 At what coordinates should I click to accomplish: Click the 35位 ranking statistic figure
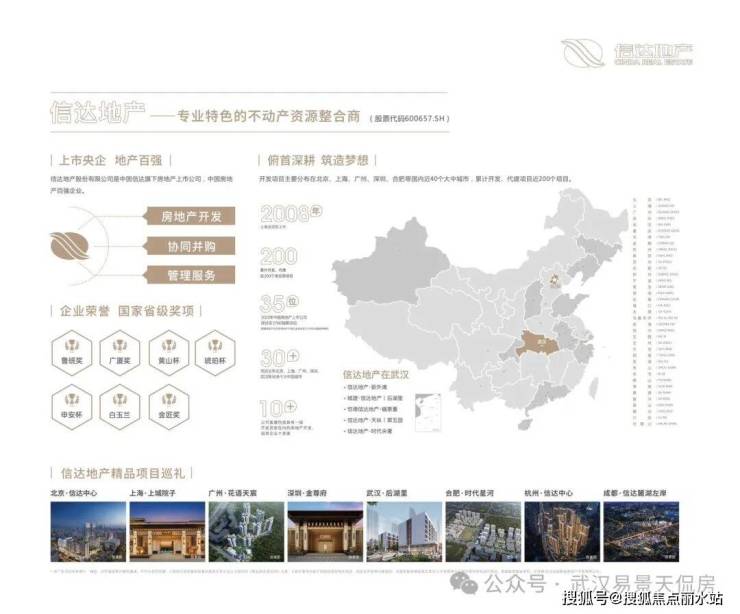pos(279,303)
